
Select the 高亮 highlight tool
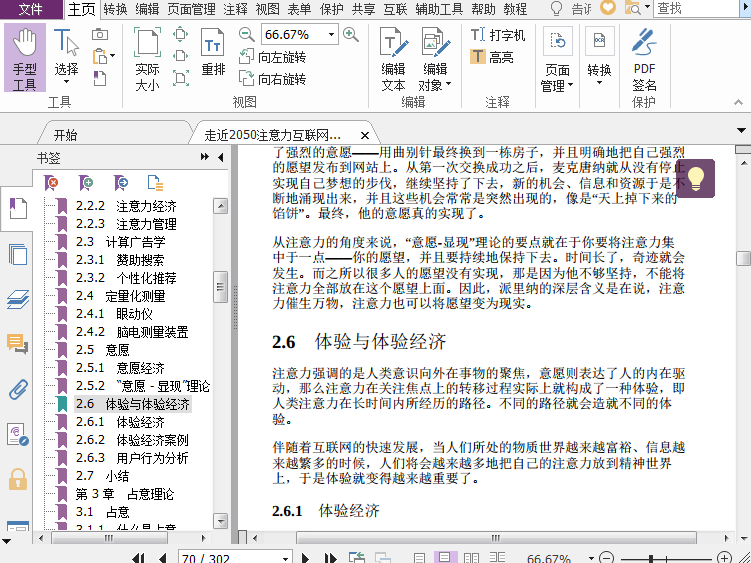click(x=492, y=57)
